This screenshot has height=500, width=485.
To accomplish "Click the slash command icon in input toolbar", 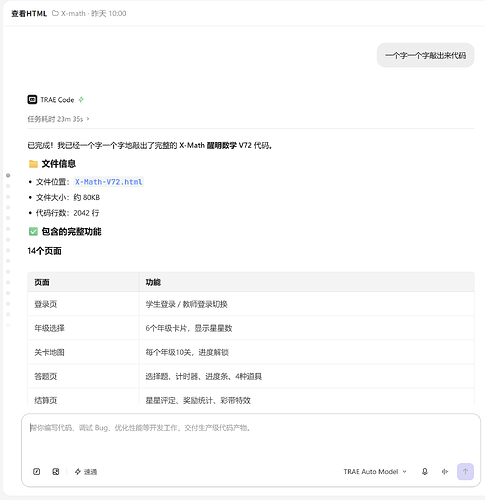I will [37, 471].
